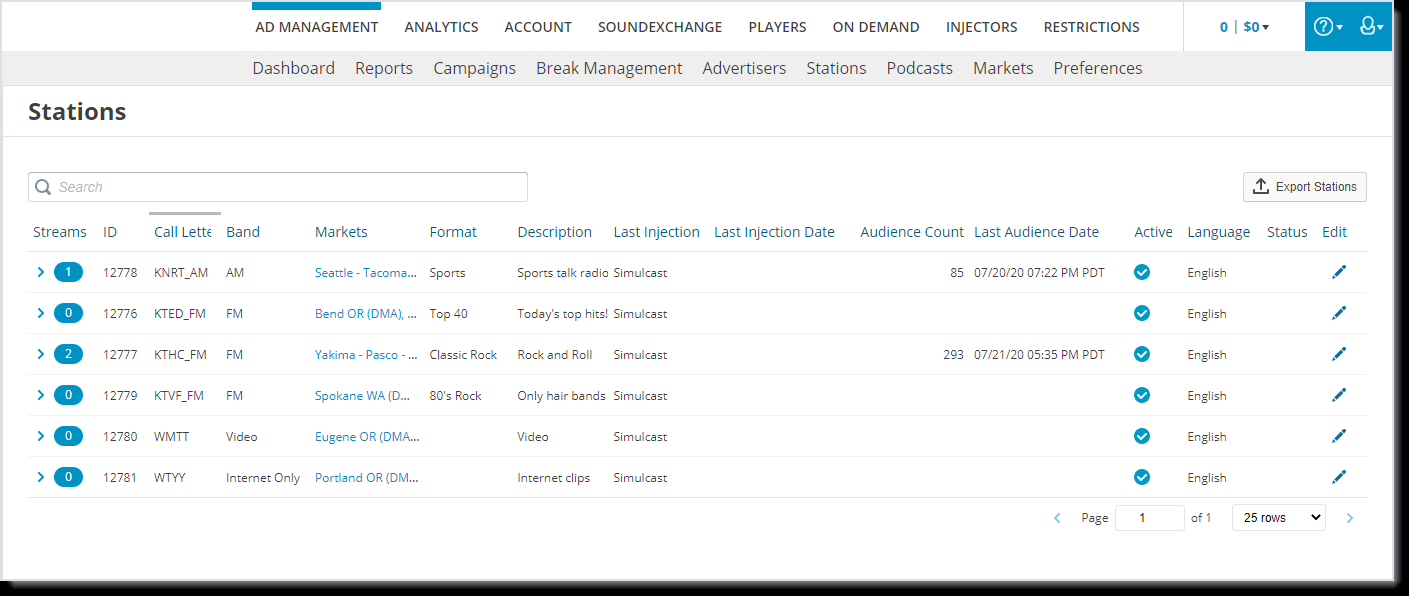Viewport: 1409px width, 596px height.
Task: Open the ACCOUNT top menu
Action: (x=538, y=27)
